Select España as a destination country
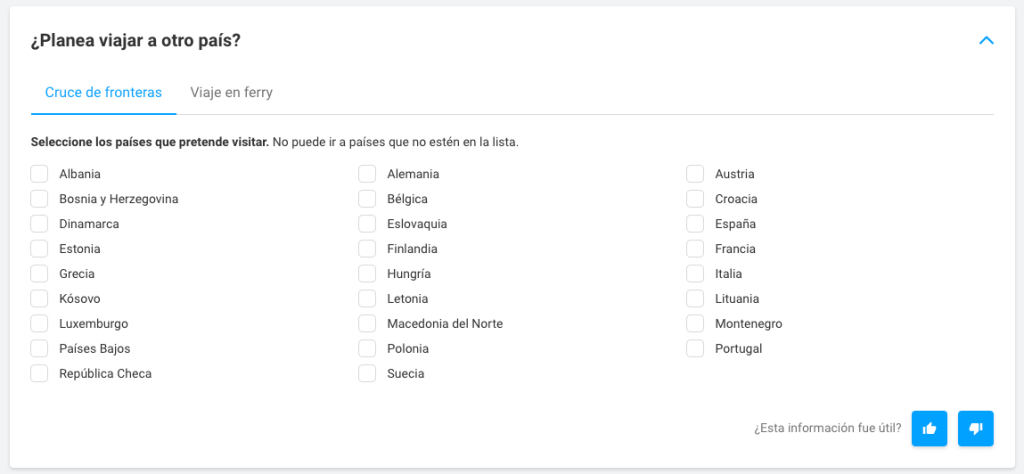This screenshot has height=474, width=1024. tap(695, 224)
